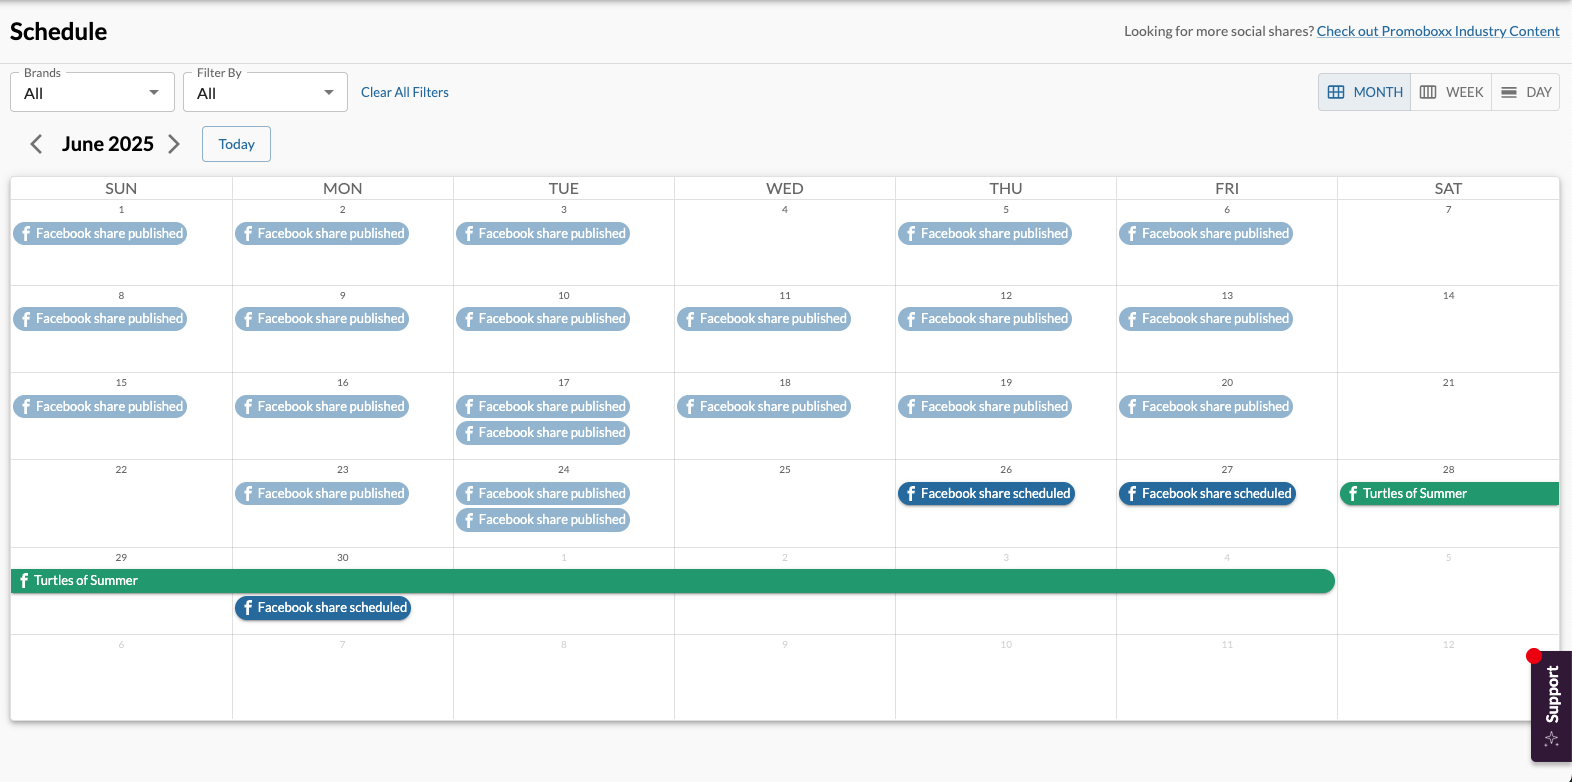Open second Facebook share published on June 17

[x=543, y=432]
